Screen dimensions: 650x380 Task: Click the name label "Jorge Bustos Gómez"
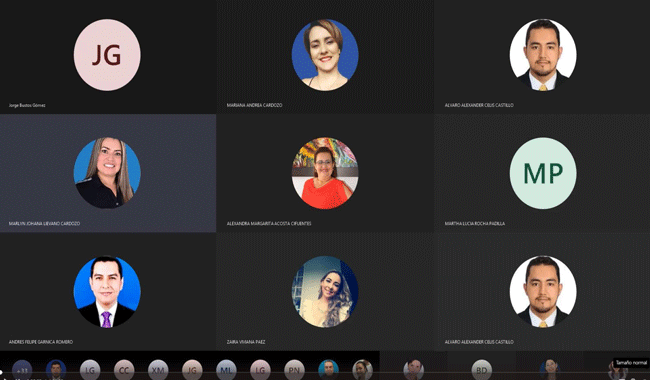click(x=27, y=105)
